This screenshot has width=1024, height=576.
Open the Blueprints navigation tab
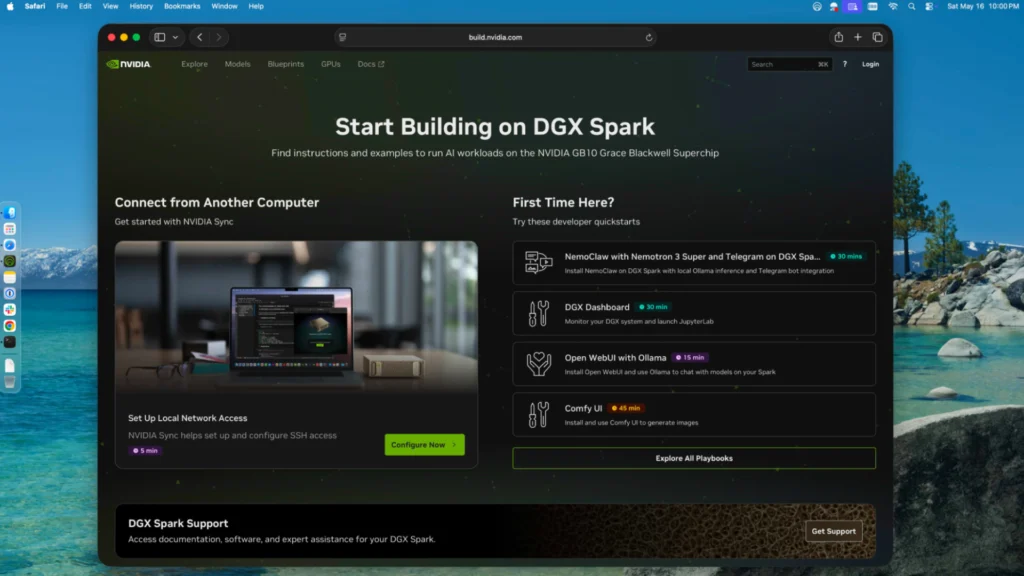pos(285,64)
